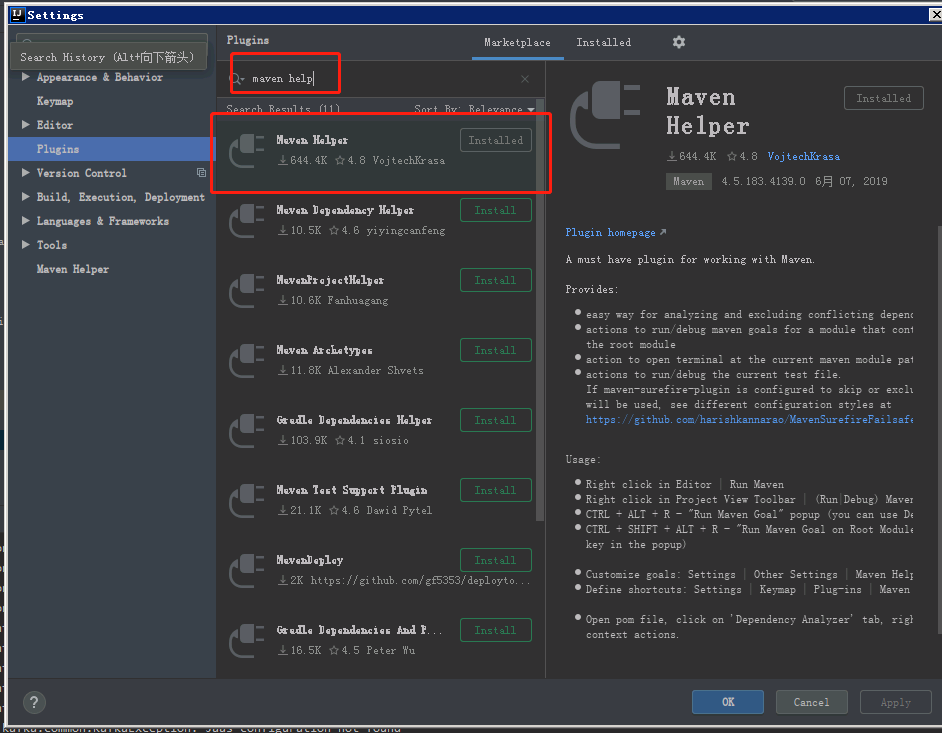Click the copy icon next to Version Control

(201, 173)
